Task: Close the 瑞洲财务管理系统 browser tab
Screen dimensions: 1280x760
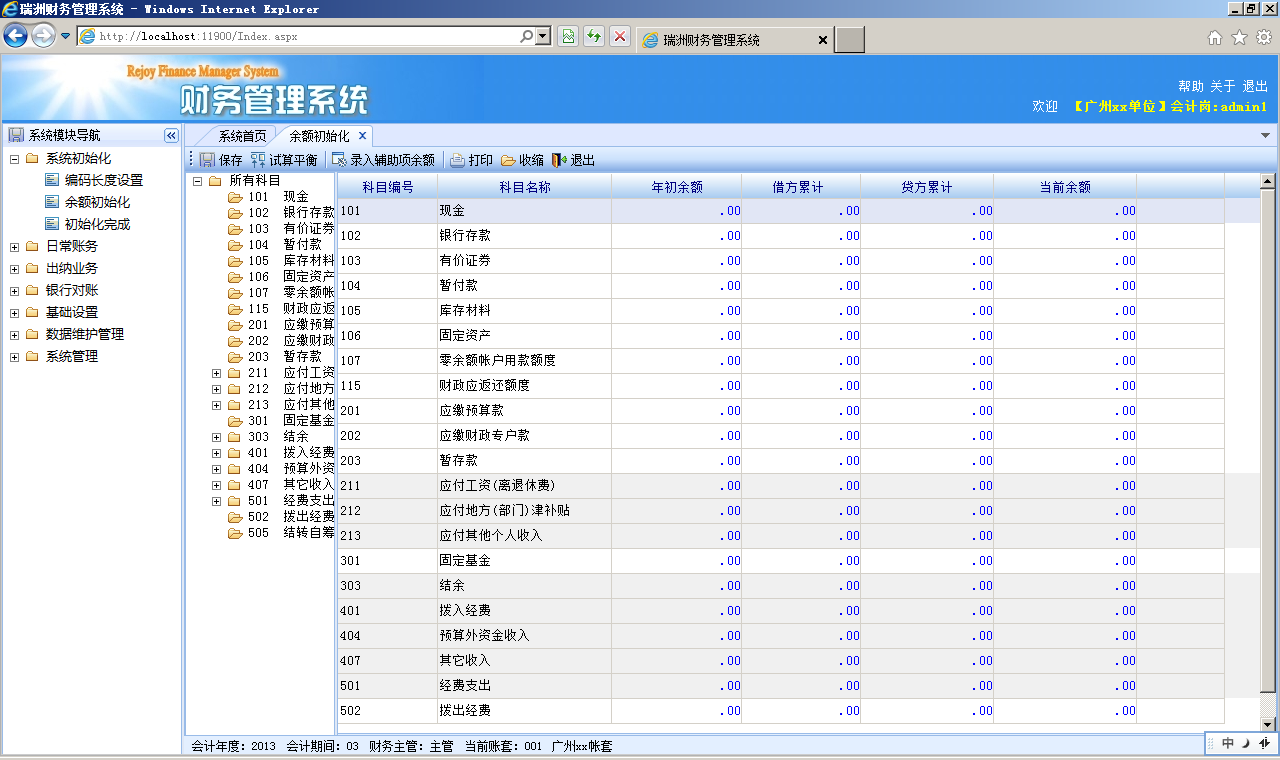Action: point(823,40)
